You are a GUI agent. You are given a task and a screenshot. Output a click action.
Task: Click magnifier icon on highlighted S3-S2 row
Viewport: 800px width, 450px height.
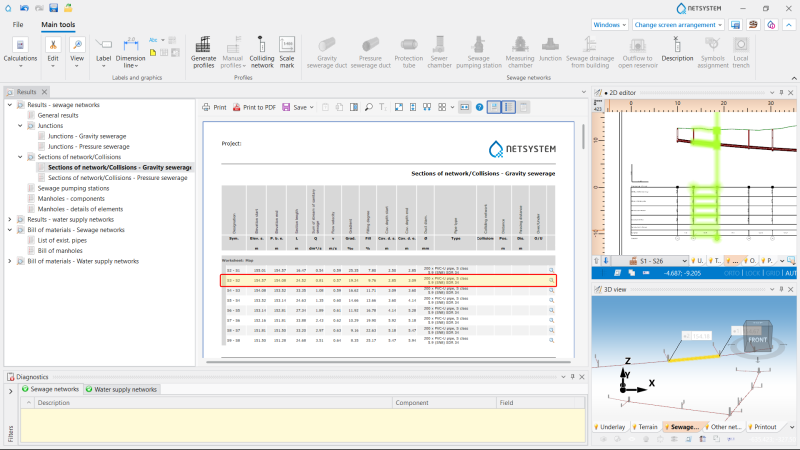click(x=551, y=280)
